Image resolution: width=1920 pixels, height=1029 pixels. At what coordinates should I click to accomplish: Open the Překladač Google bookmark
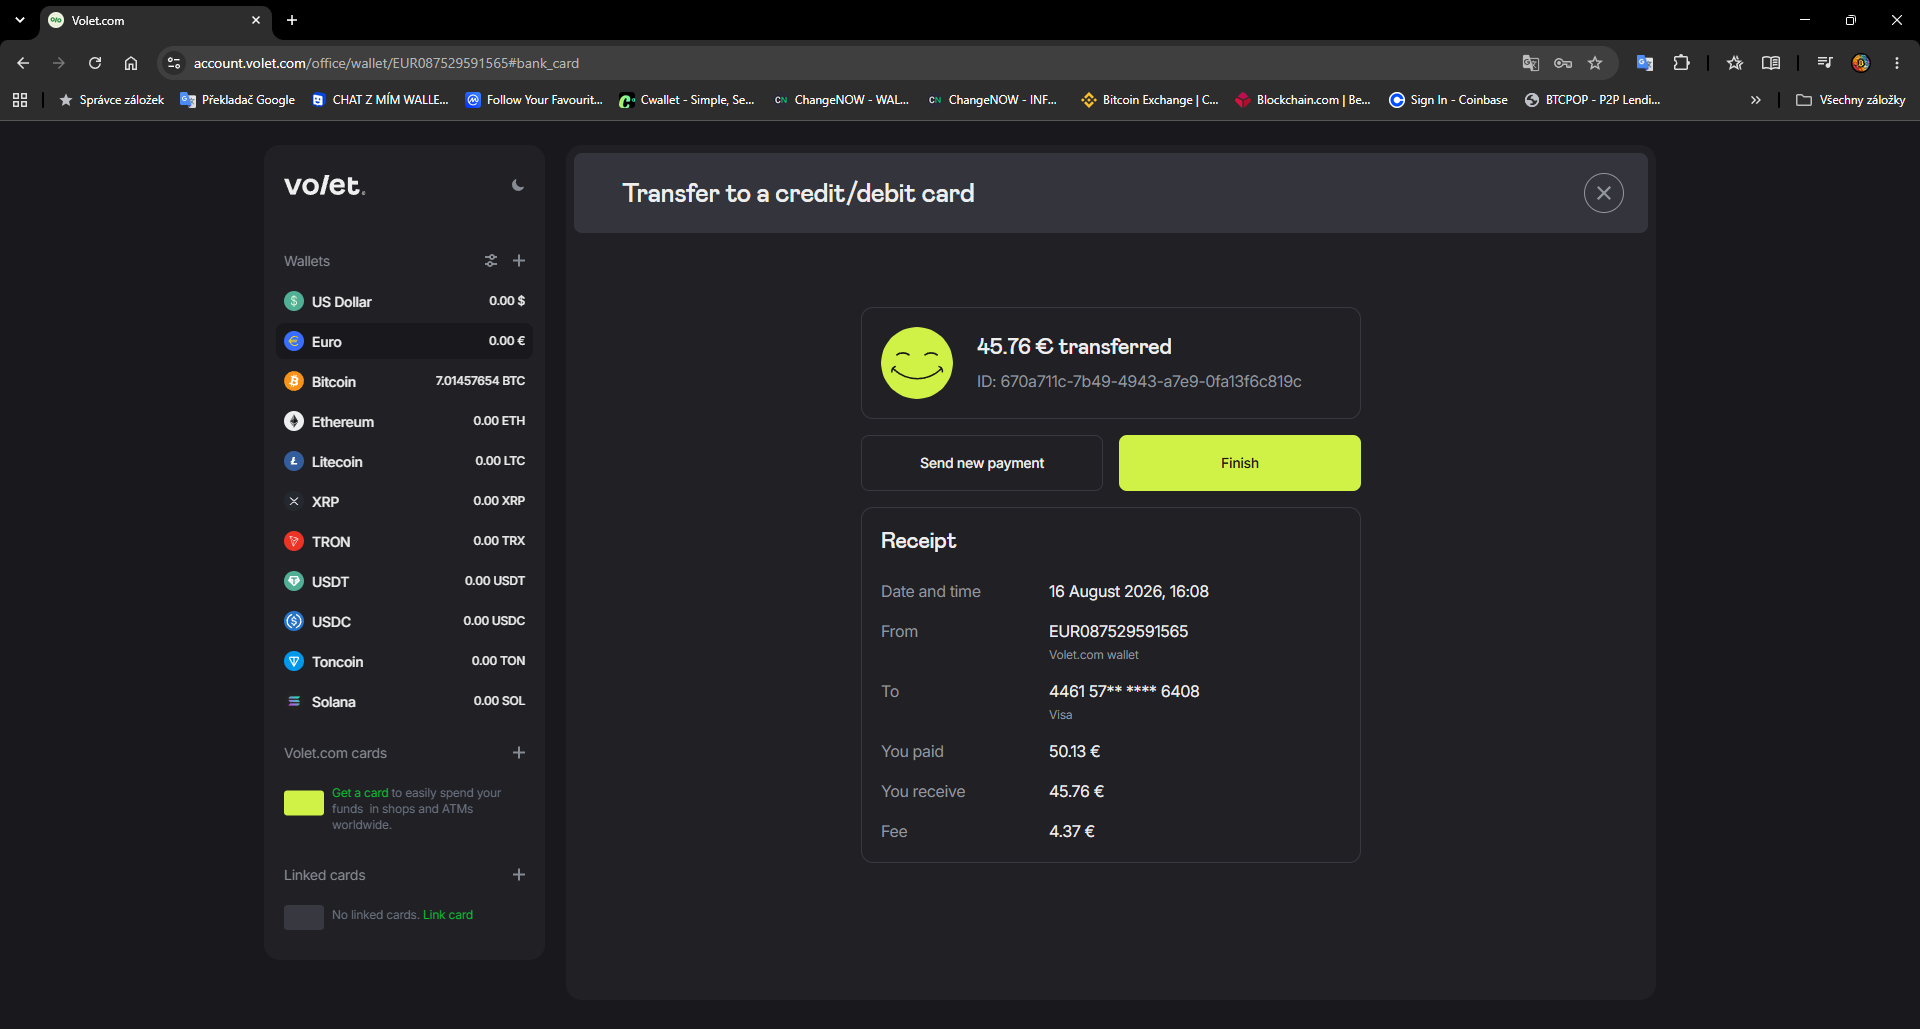238,100
